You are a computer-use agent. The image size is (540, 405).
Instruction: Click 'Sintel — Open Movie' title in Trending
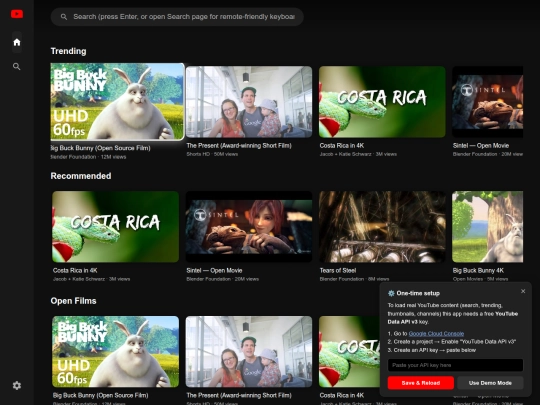click(481, 146)
